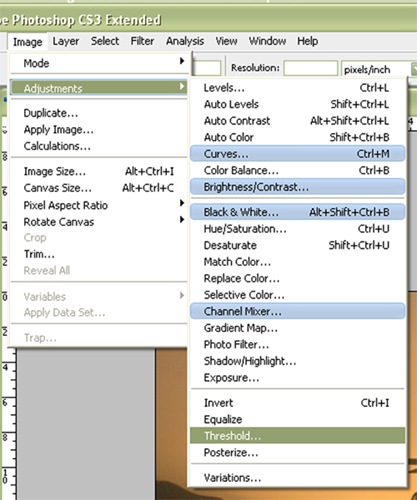This screenshot has width=417, height=500.
Task: Open Replace Color dialog
Action: [298, 278]
